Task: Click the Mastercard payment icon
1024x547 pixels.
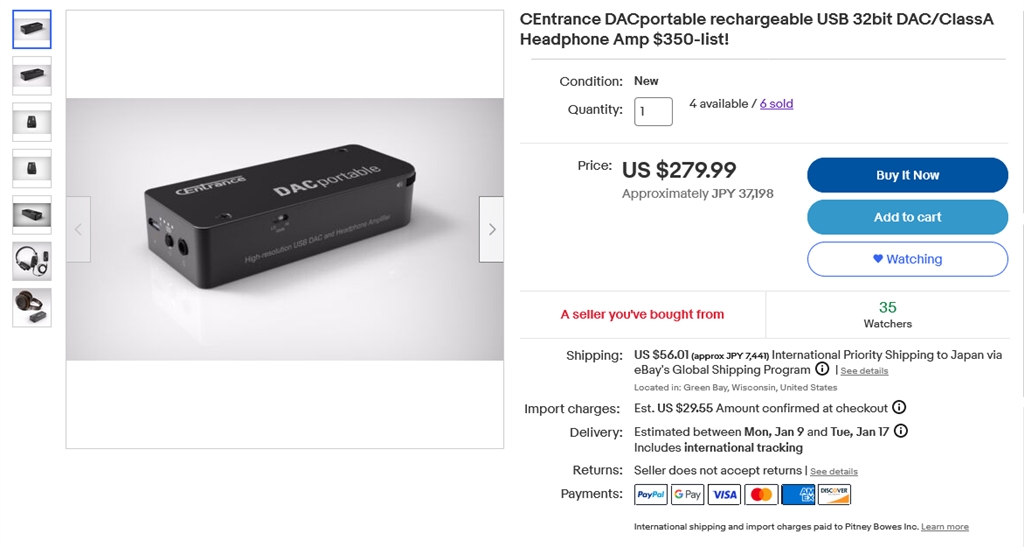Action: pos(761,494)
